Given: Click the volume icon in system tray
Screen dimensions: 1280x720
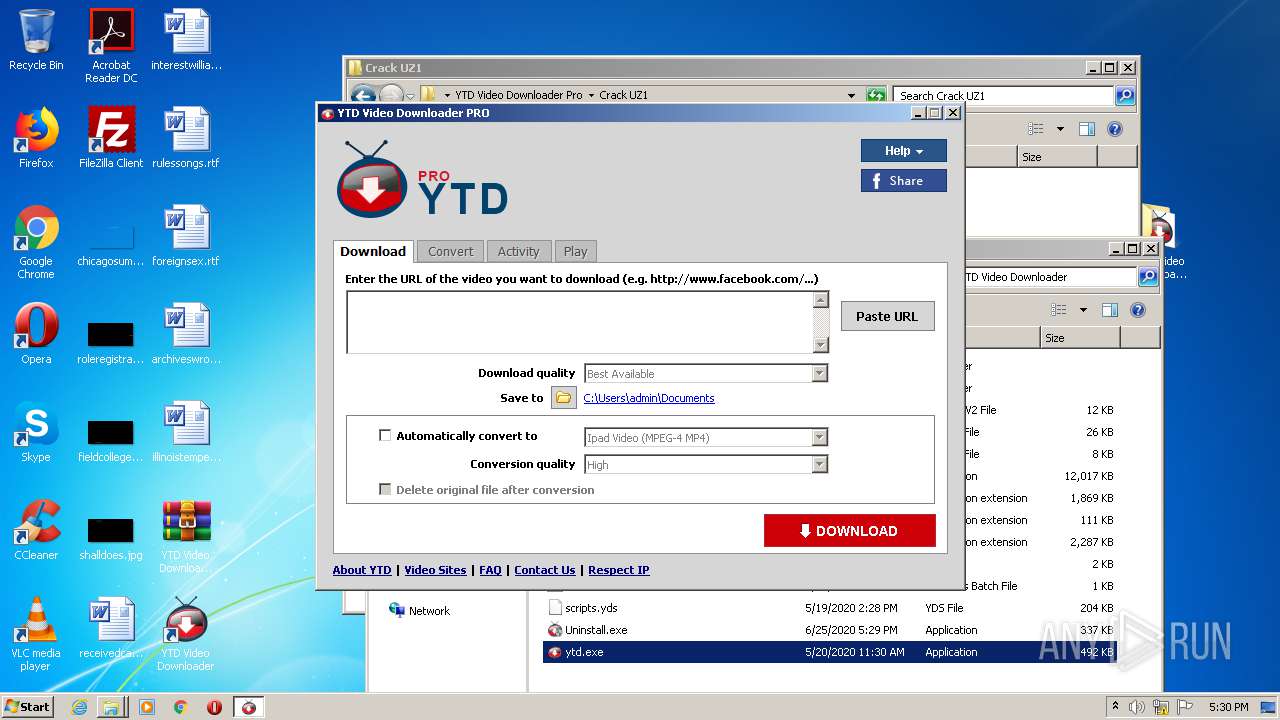Looking at the screenshot, I should 1137,707.
